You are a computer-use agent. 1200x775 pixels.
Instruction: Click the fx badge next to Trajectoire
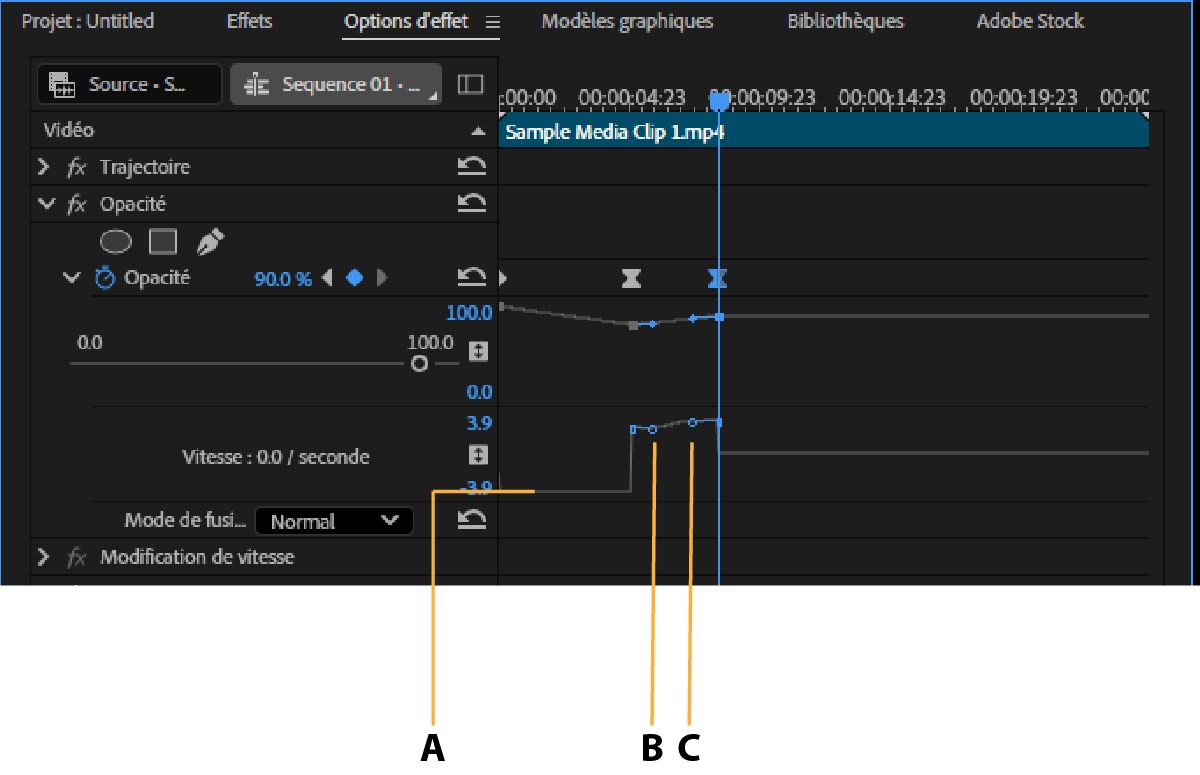pos(78,167)
